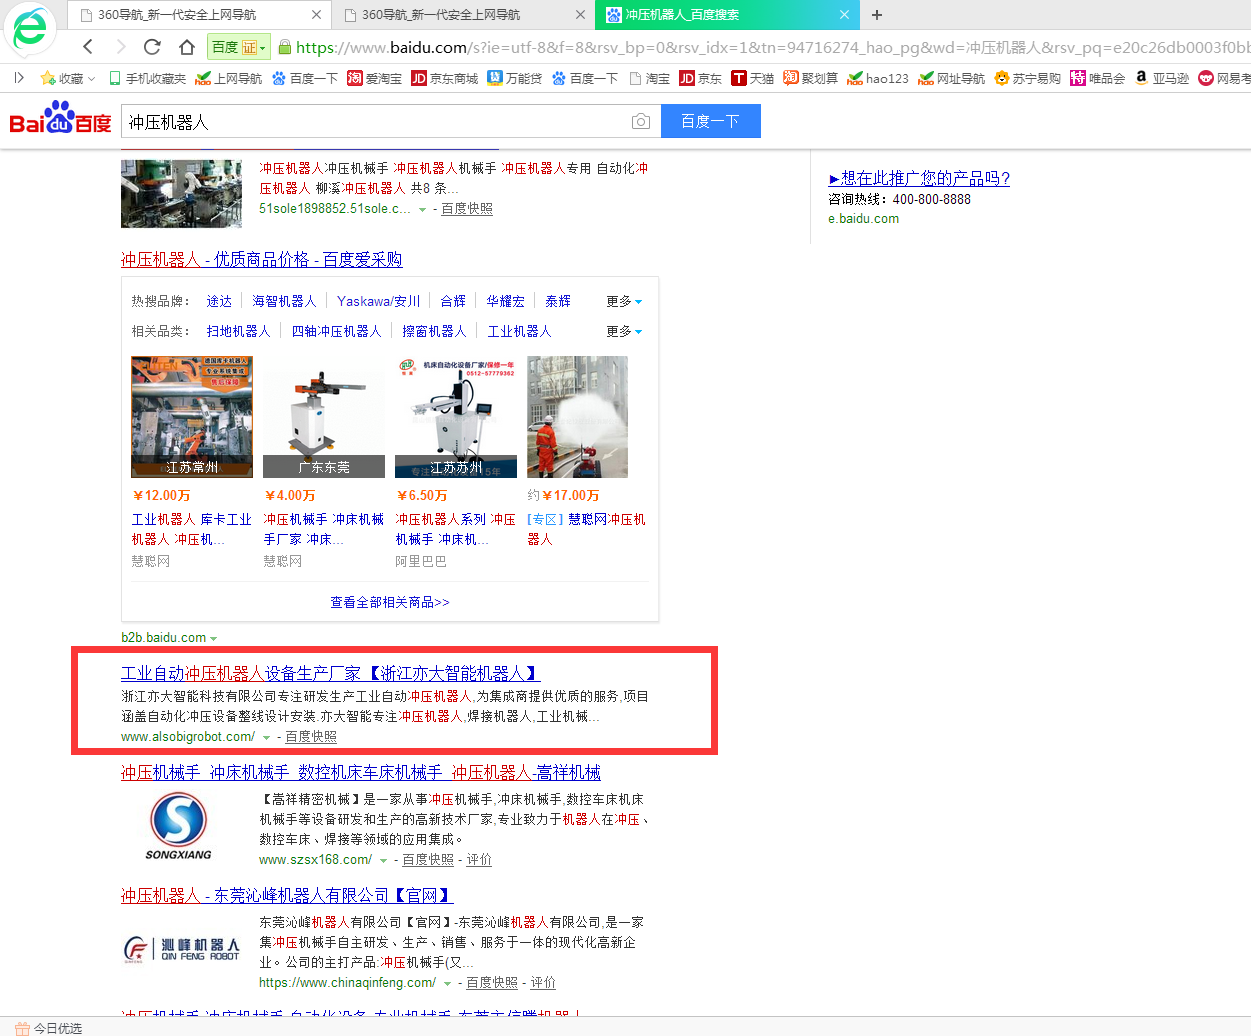Go to home page icon
The image size is (1251, 1036).
(187, 47)
